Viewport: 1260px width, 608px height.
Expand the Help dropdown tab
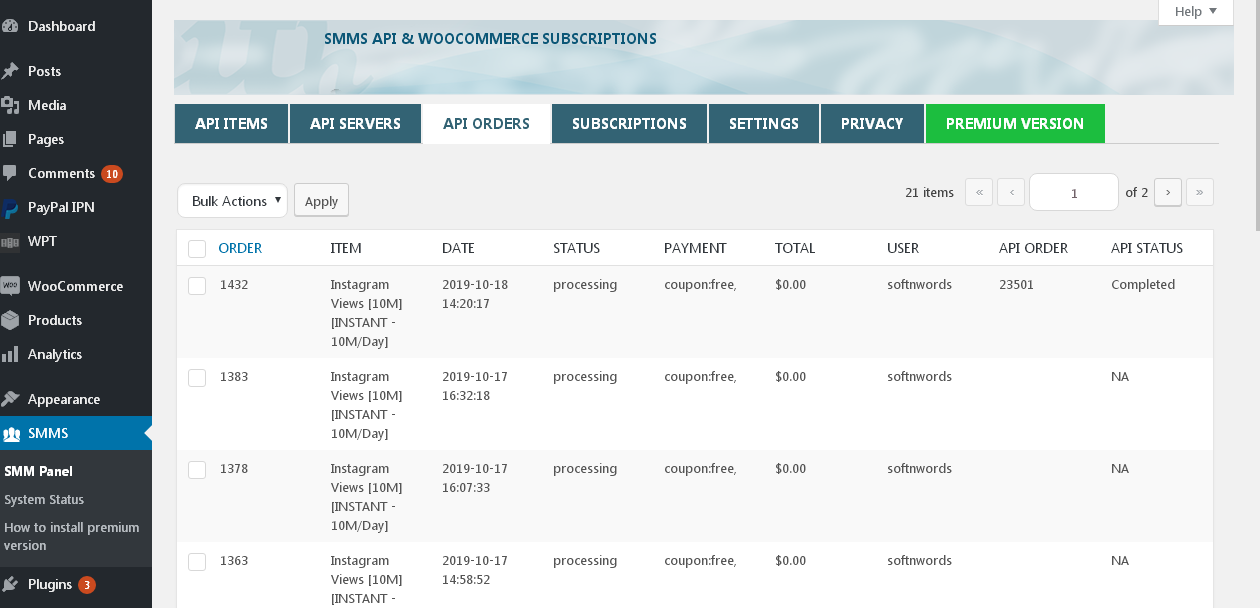[1196, 12]
